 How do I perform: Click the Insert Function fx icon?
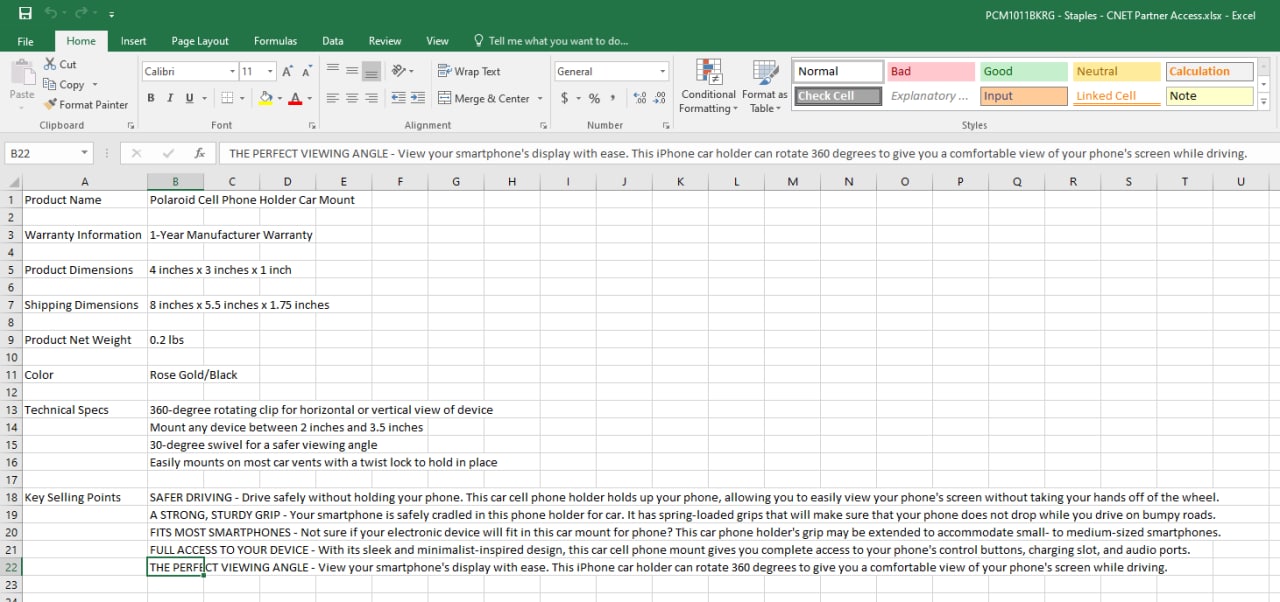pos(200,153)
